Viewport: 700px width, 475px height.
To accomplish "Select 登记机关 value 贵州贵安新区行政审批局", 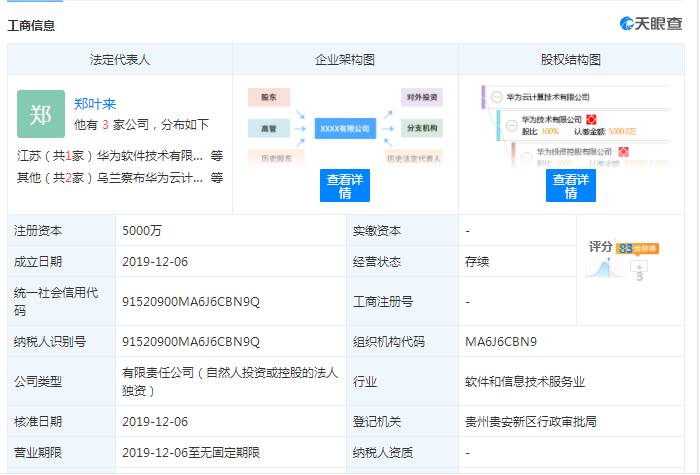I will 531,421.
